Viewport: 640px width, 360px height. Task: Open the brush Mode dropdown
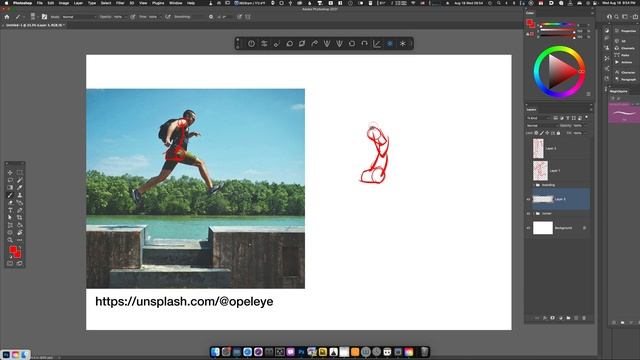click(80, 17)
